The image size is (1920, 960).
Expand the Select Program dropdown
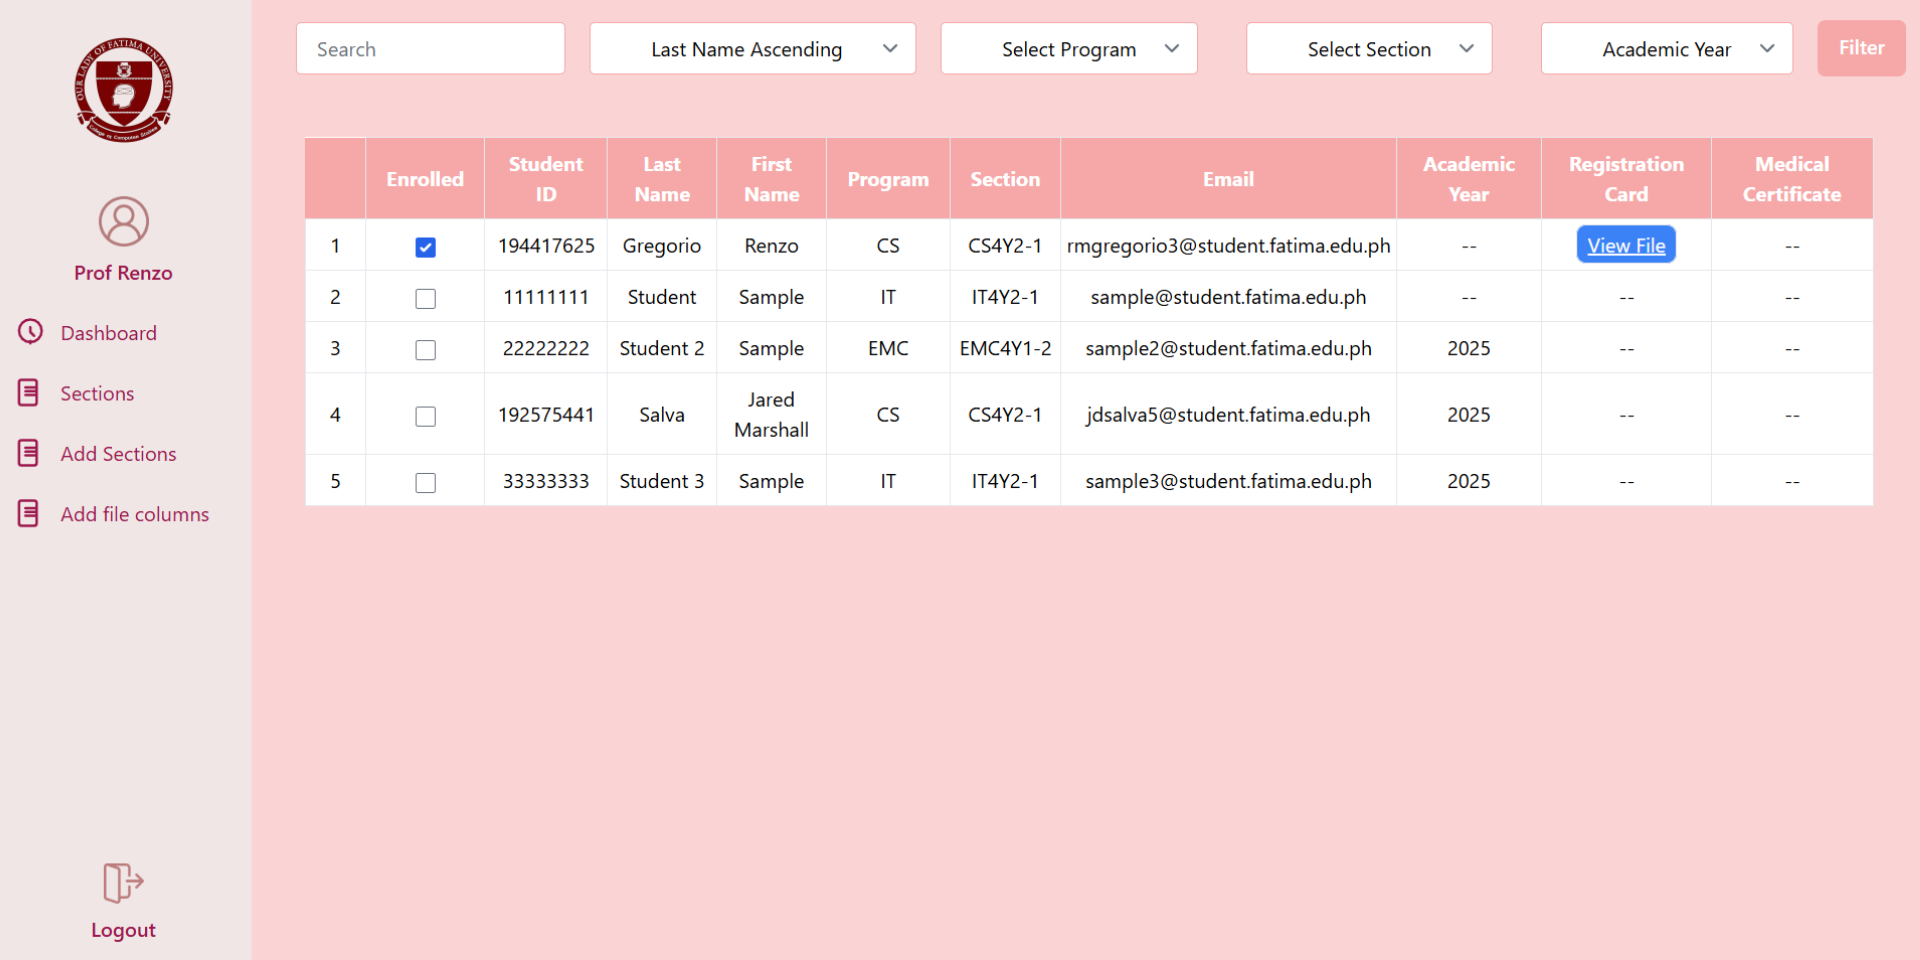(1068, 49)
